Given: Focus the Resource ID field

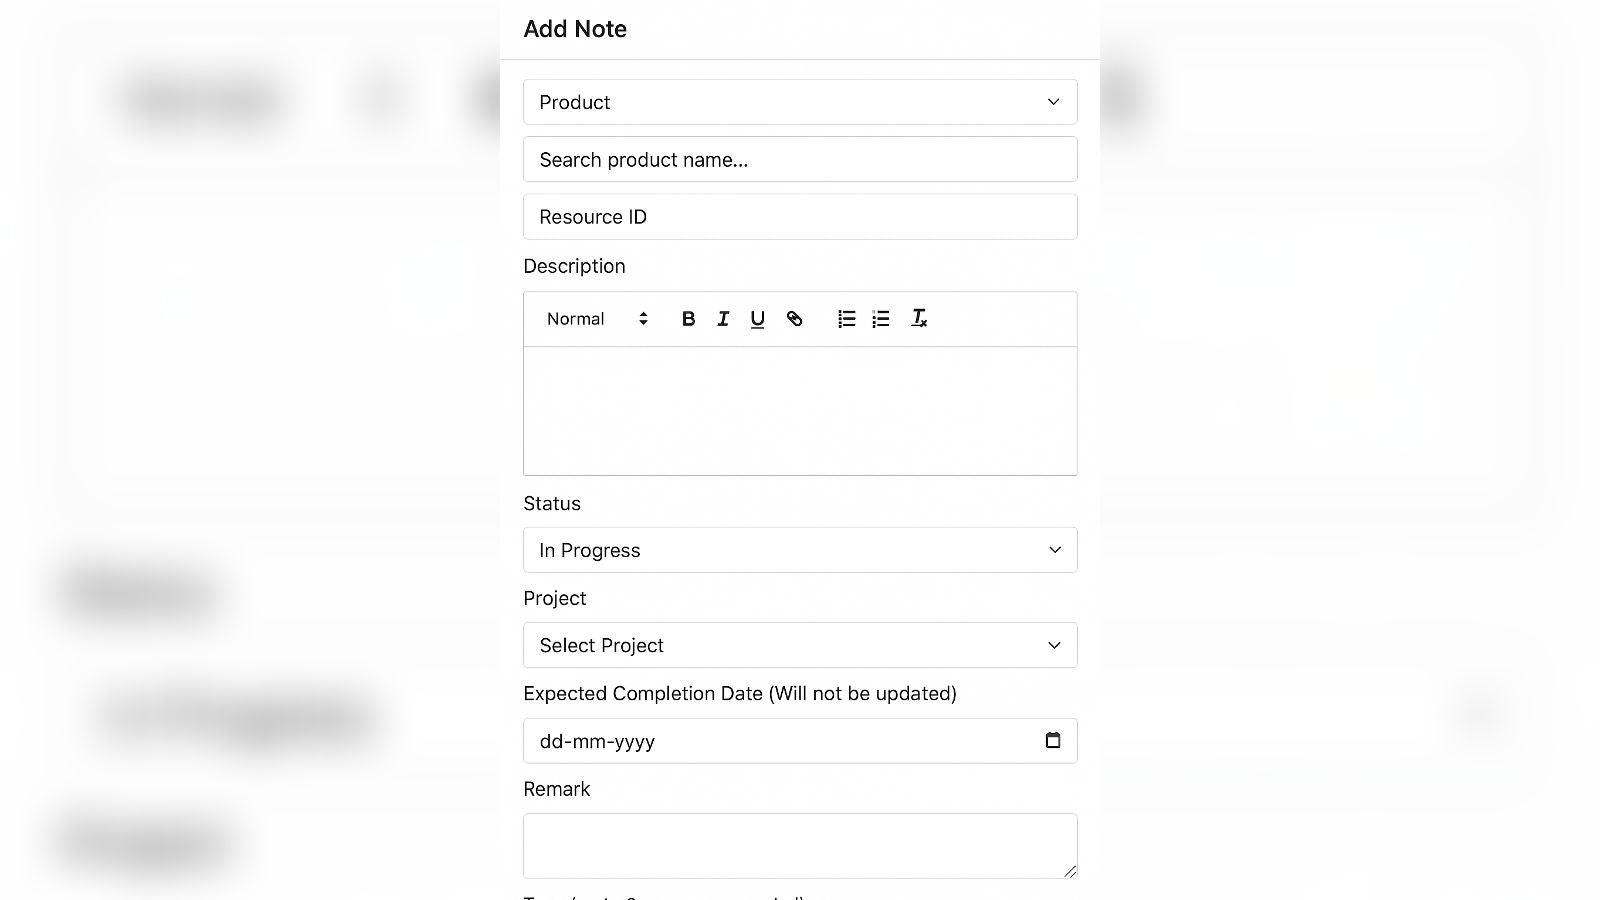Looking at the screenshot, I should (x=800, y=216).
